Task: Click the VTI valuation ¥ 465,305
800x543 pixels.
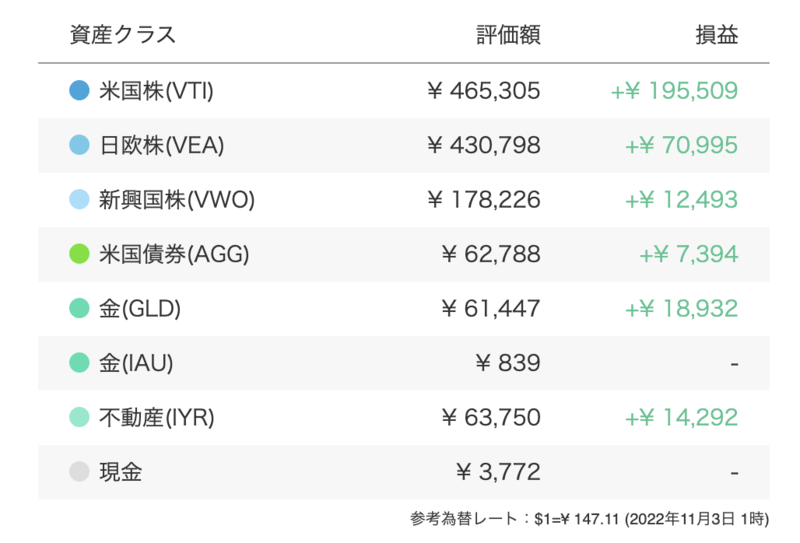Action: click(483, 91)
